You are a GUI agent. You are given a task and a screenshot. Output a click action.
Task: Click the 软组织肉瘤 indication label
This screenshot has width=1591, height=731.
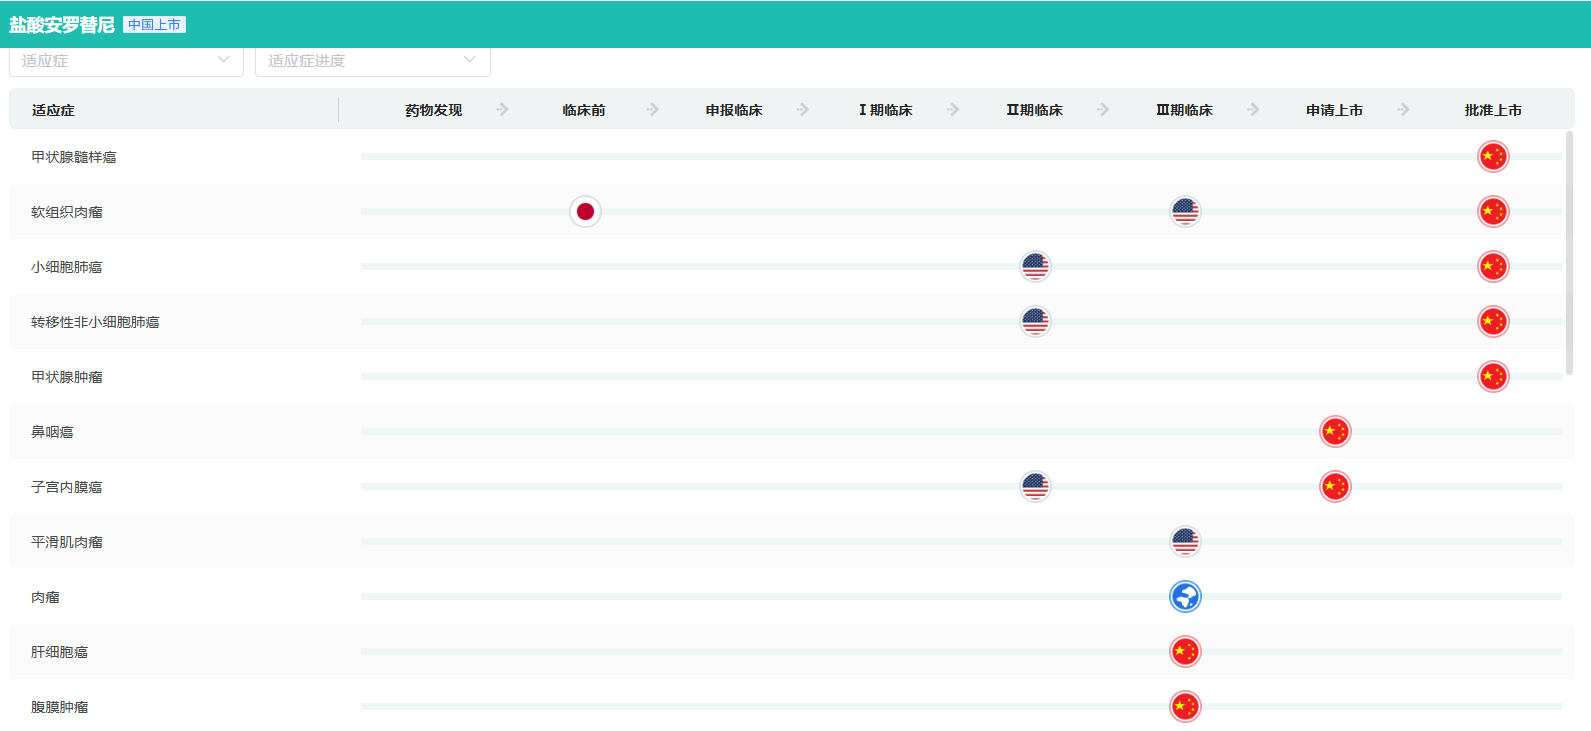(x=67, y=212)
